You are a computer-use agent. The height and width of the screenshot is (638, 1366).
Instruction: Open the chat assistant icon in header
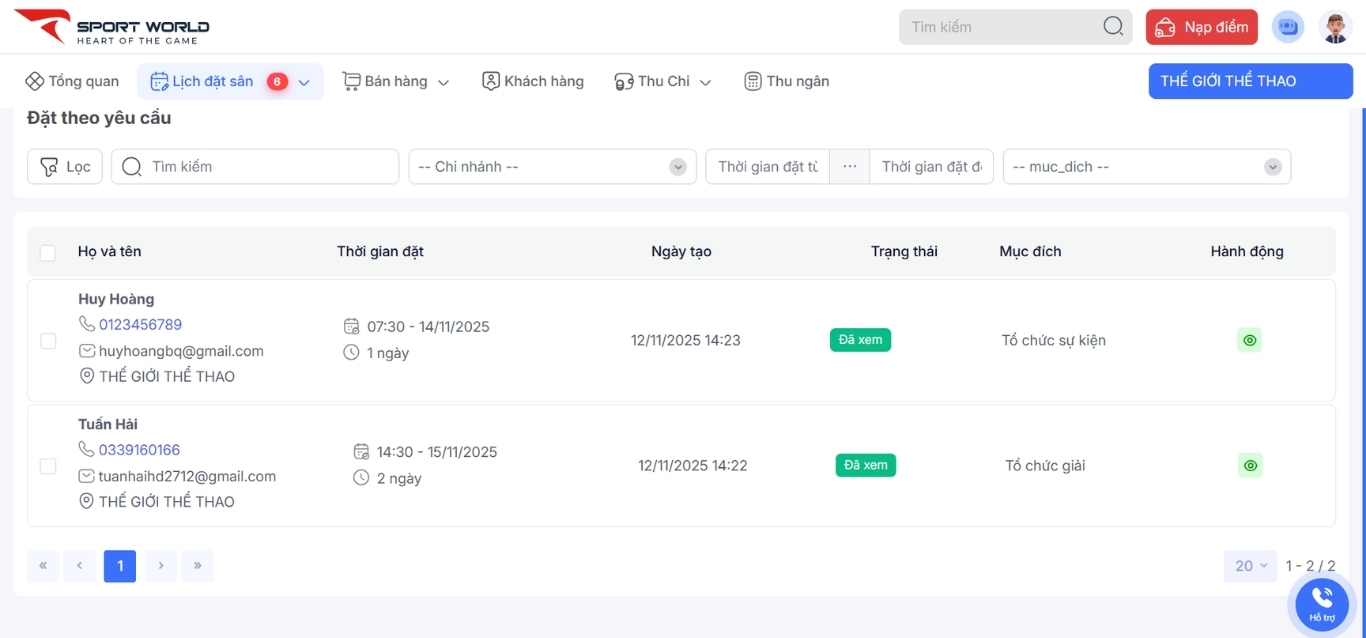click(x=1288, y=27)
